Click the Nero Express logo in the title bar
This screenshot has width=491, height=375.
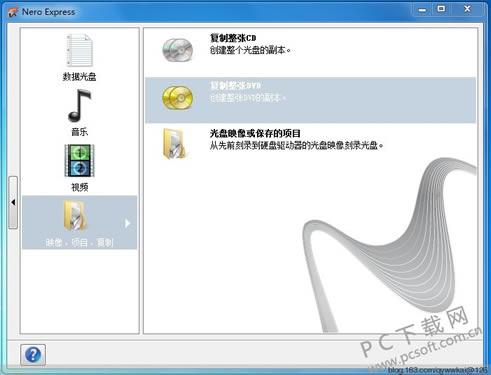[x=13, y=12]
